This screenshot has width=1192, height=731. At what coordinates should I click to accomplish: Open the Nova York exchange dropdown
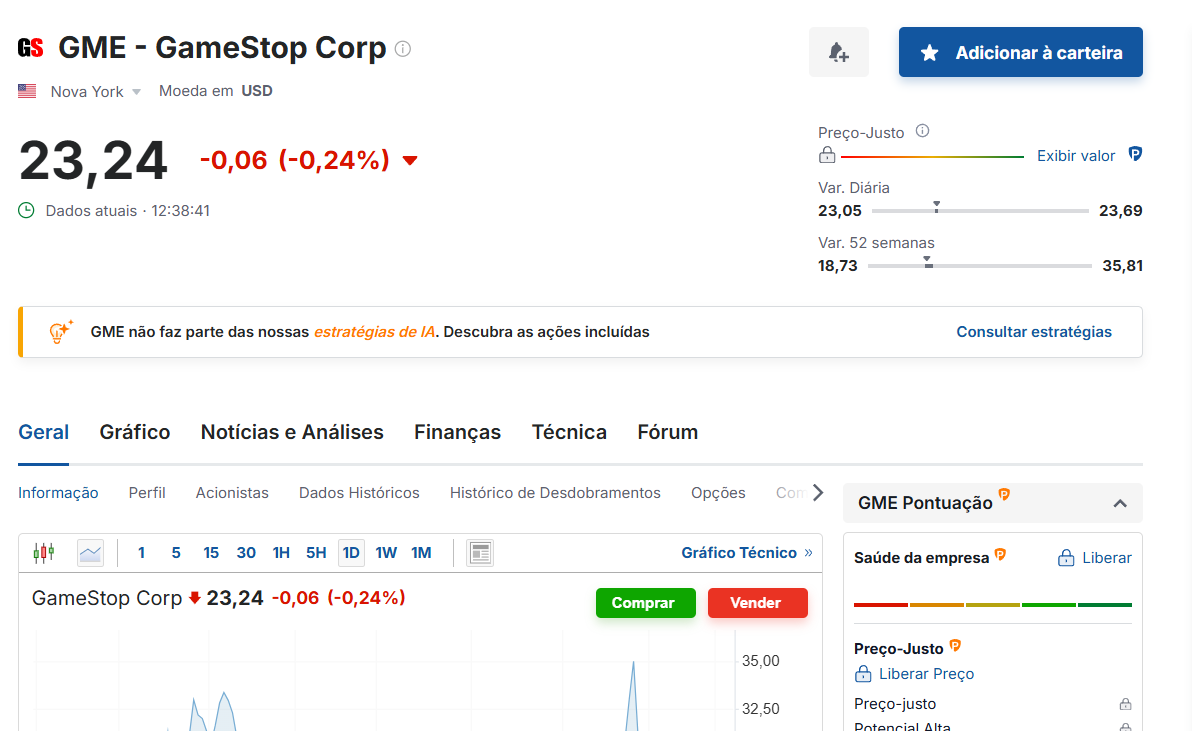pyautogui.click(x=96, y=92)
